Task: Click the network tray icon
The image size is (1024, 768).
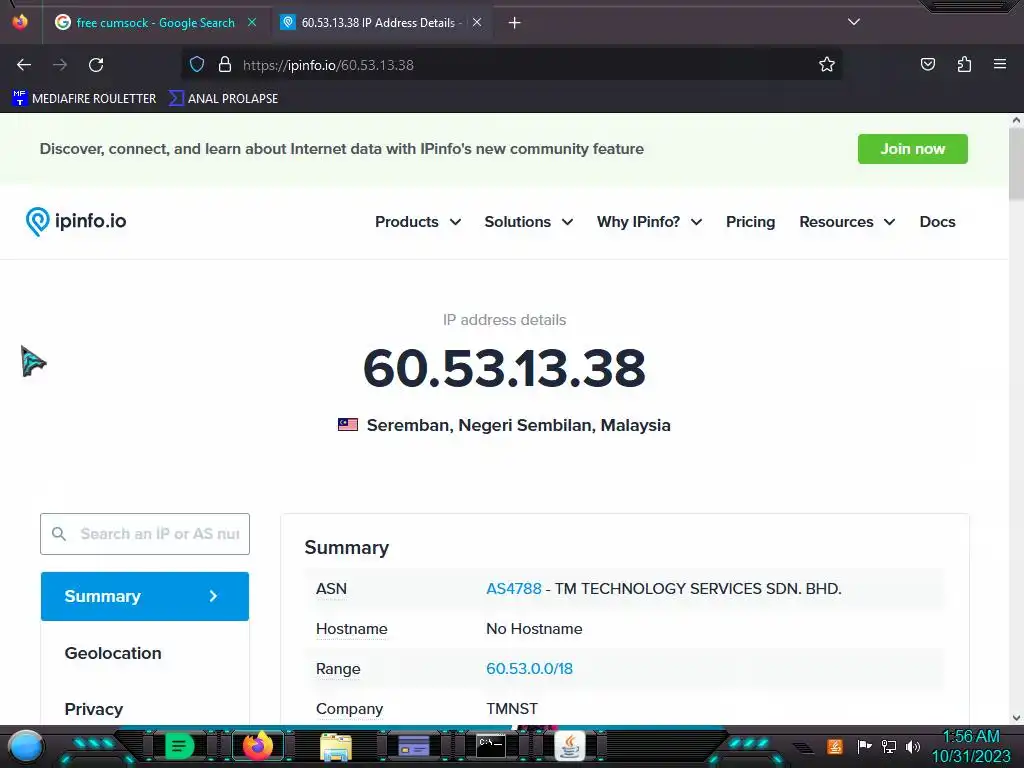Action: point(889,746)
